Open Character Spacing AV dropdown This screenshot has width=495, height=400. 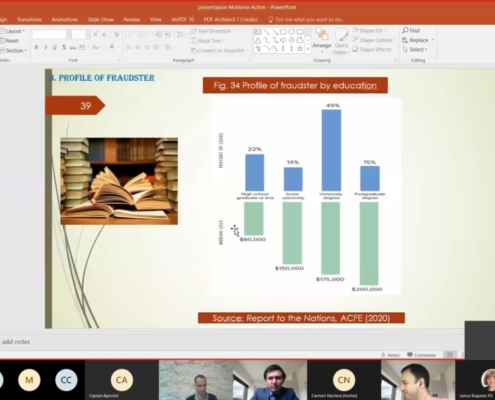point(83,47)
